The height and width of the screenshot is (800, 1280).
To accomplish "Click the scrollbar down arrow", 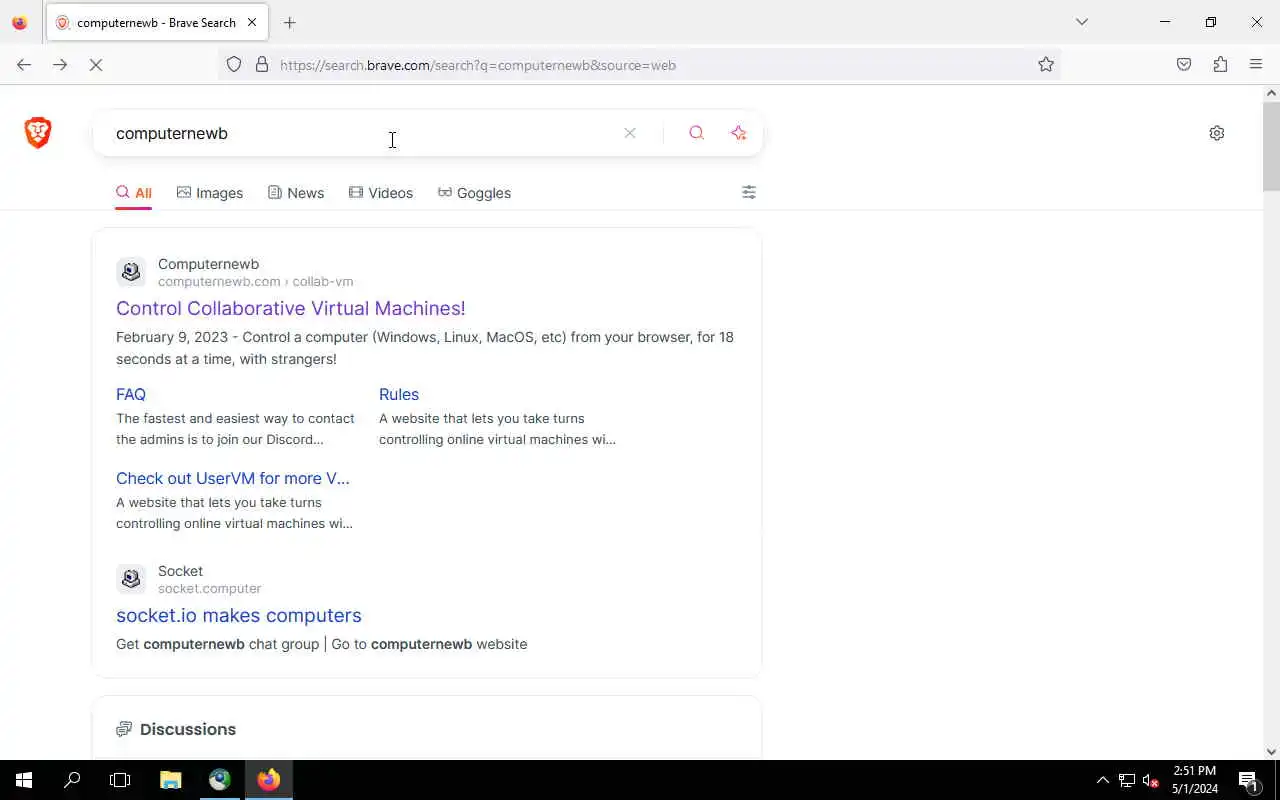I will [x=1271, y=752].
